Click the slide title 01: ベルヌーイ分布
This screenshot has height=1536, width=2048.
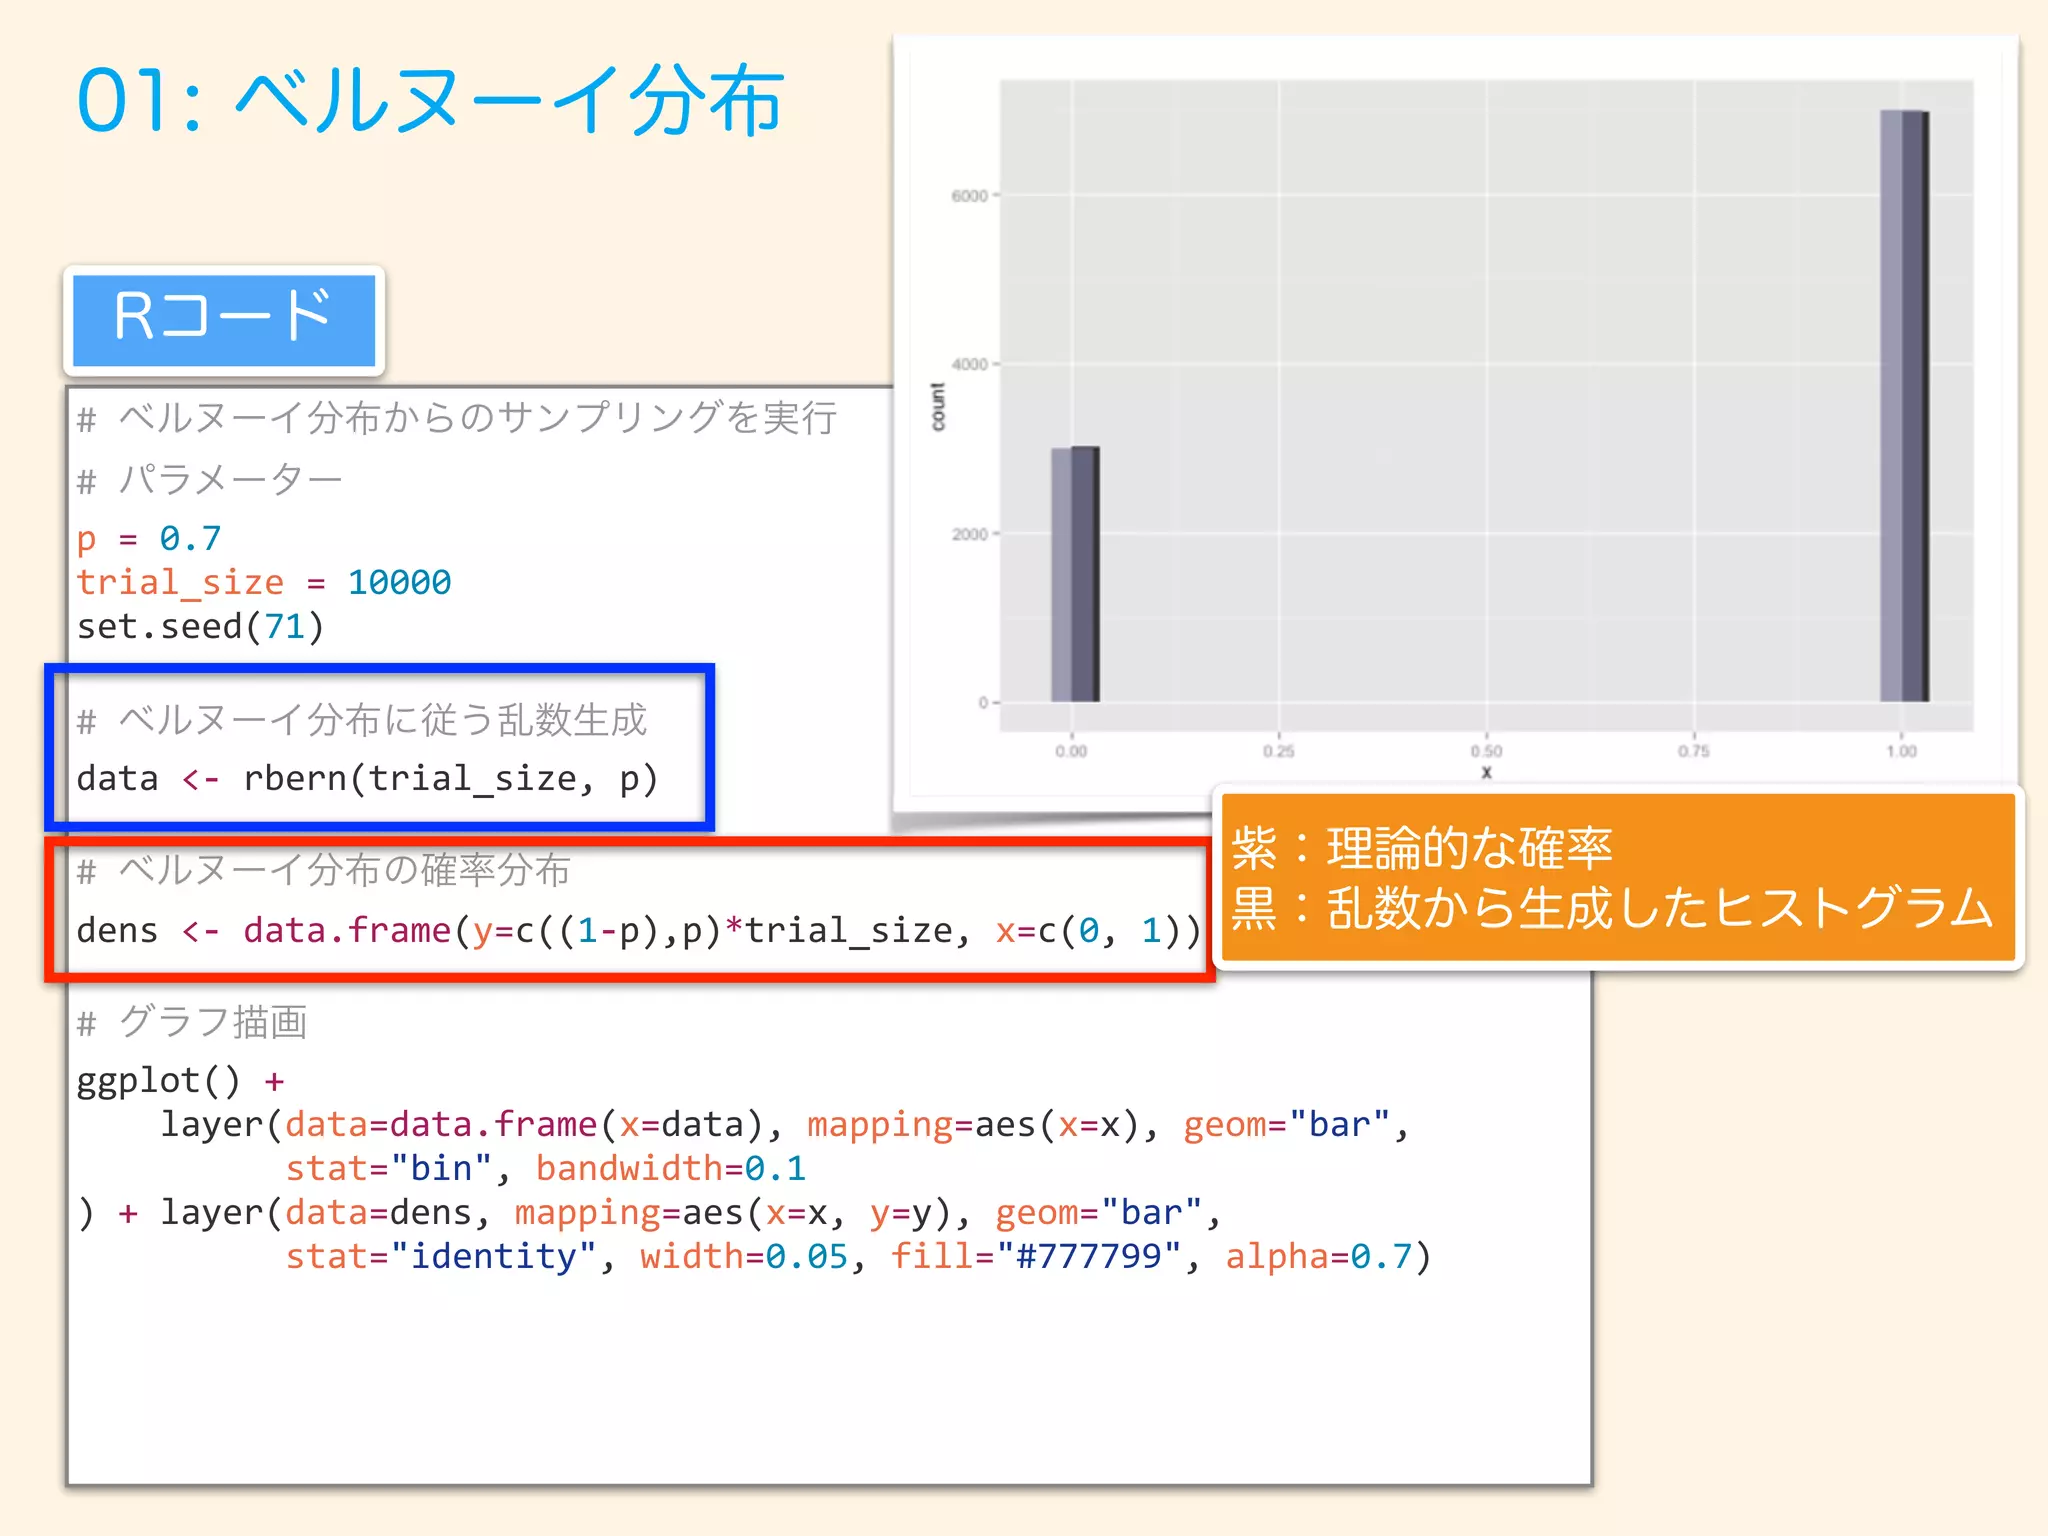tap(430, 102)
